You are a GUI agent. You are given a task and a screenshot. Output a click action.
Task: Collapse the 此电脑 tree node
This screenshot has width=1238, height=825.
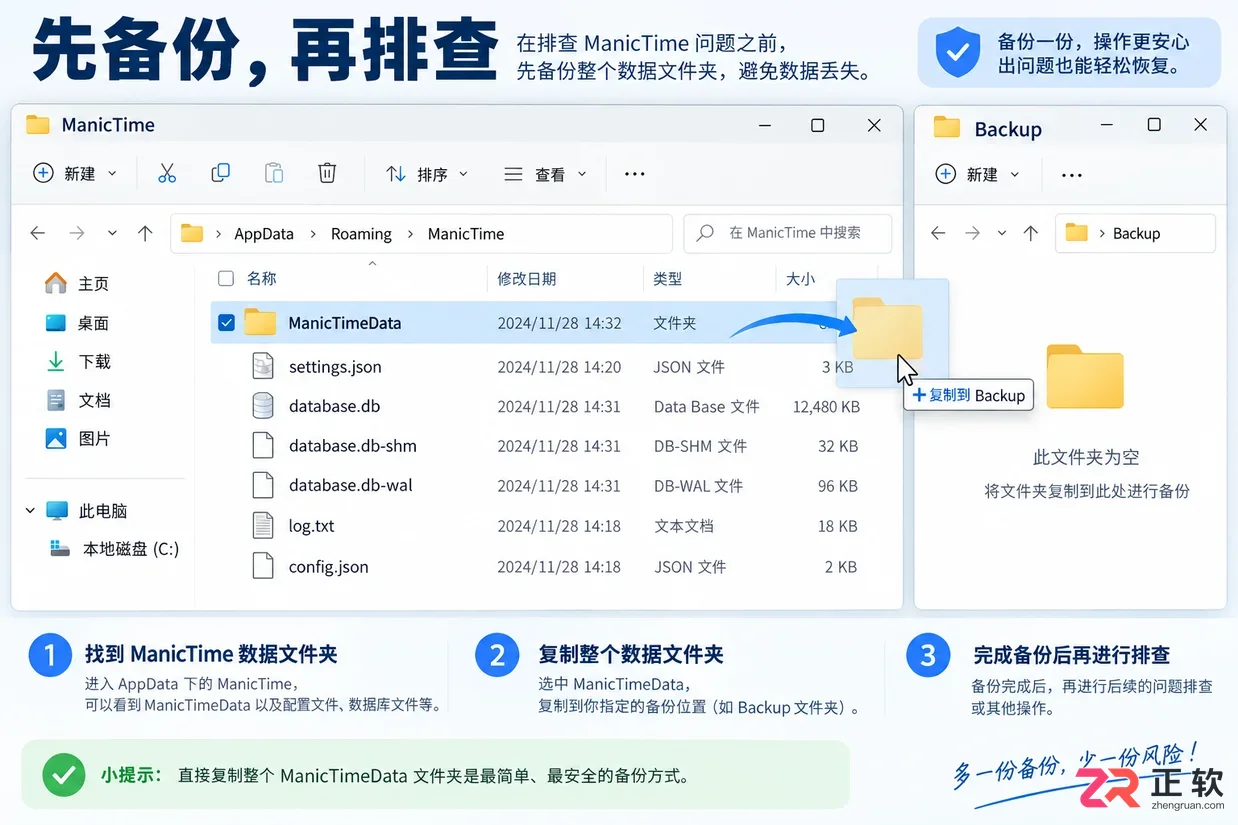point(30,511)
